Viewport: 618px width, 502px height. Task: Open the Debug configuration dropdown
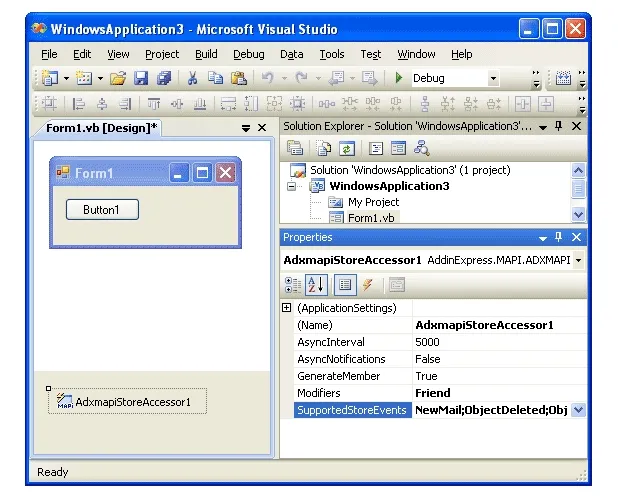coord(493,78)
